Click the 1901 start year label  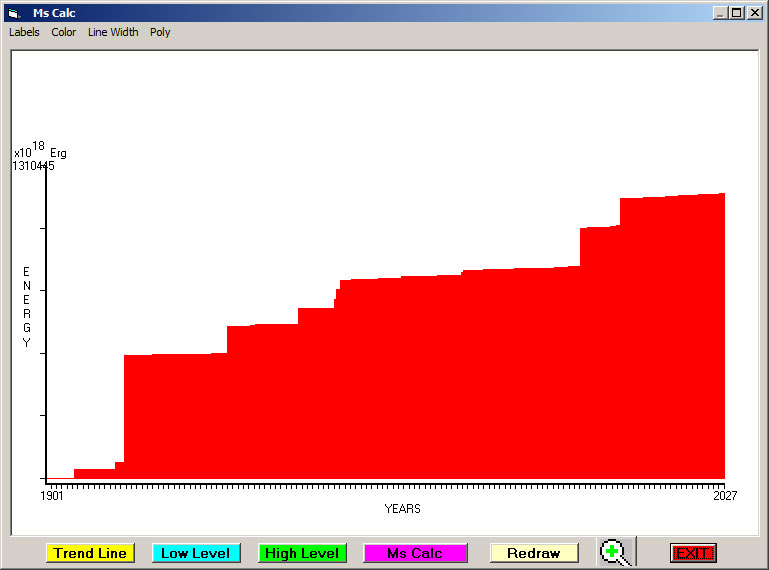tap(52, 495)
